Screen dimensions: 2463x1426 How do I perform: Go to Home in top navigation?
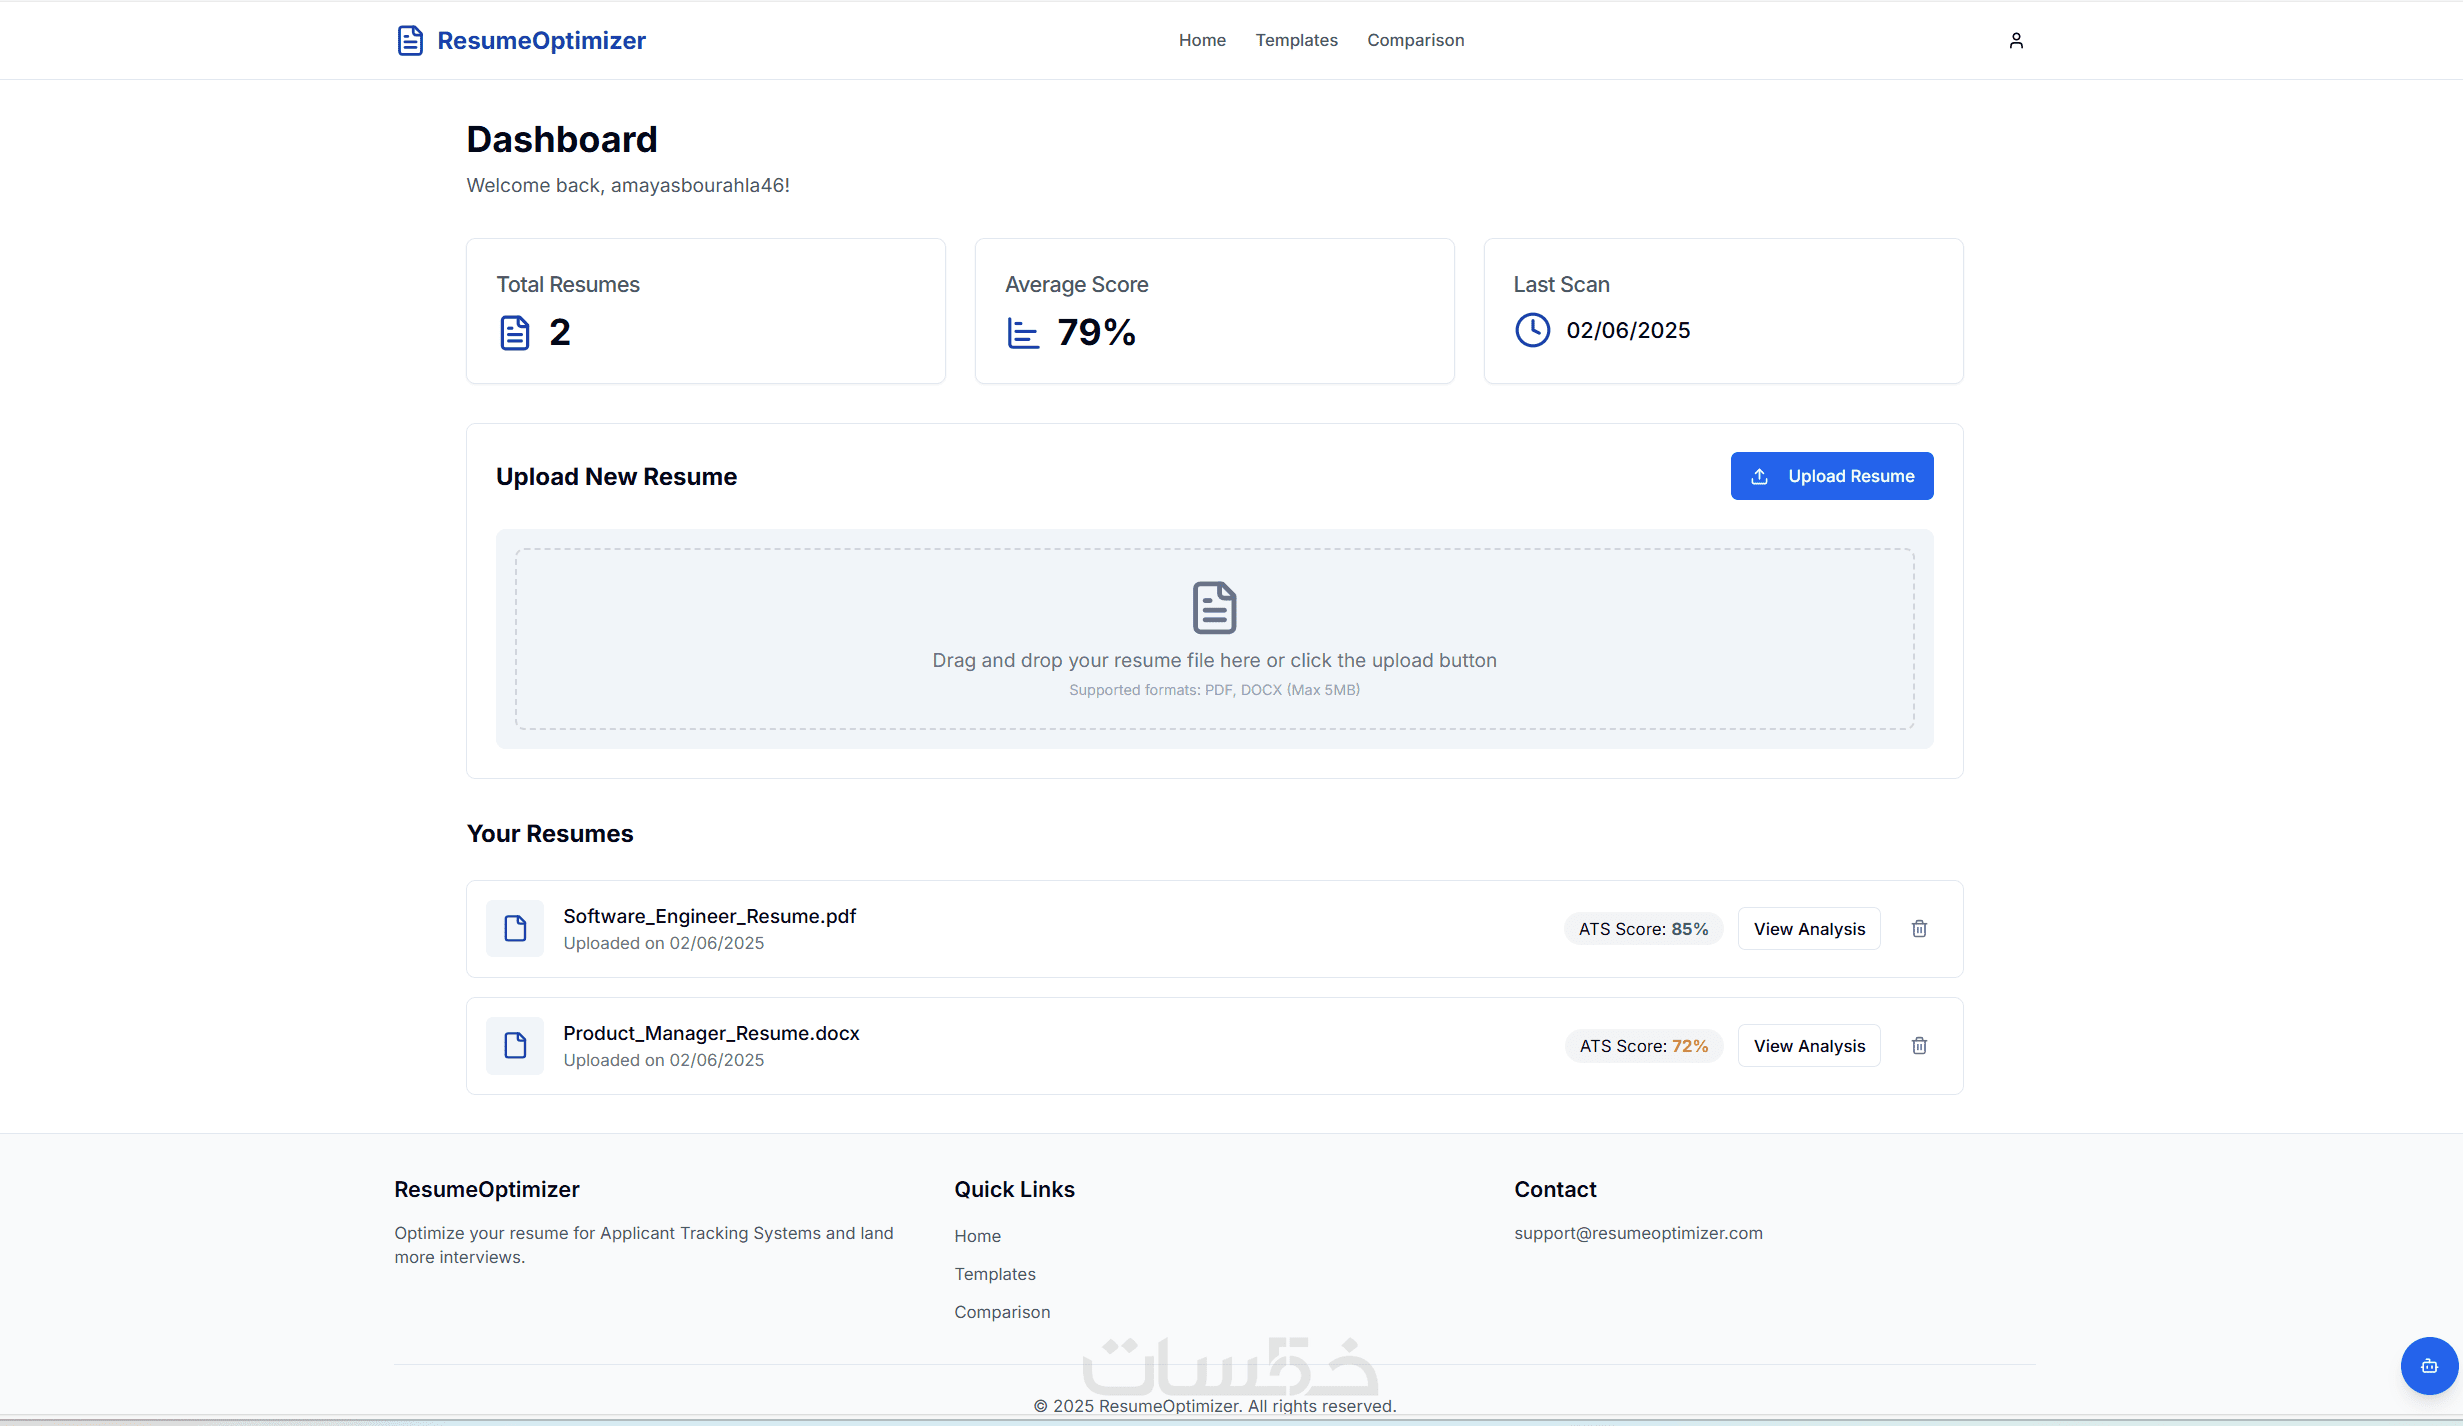[x=1202, y=40]
